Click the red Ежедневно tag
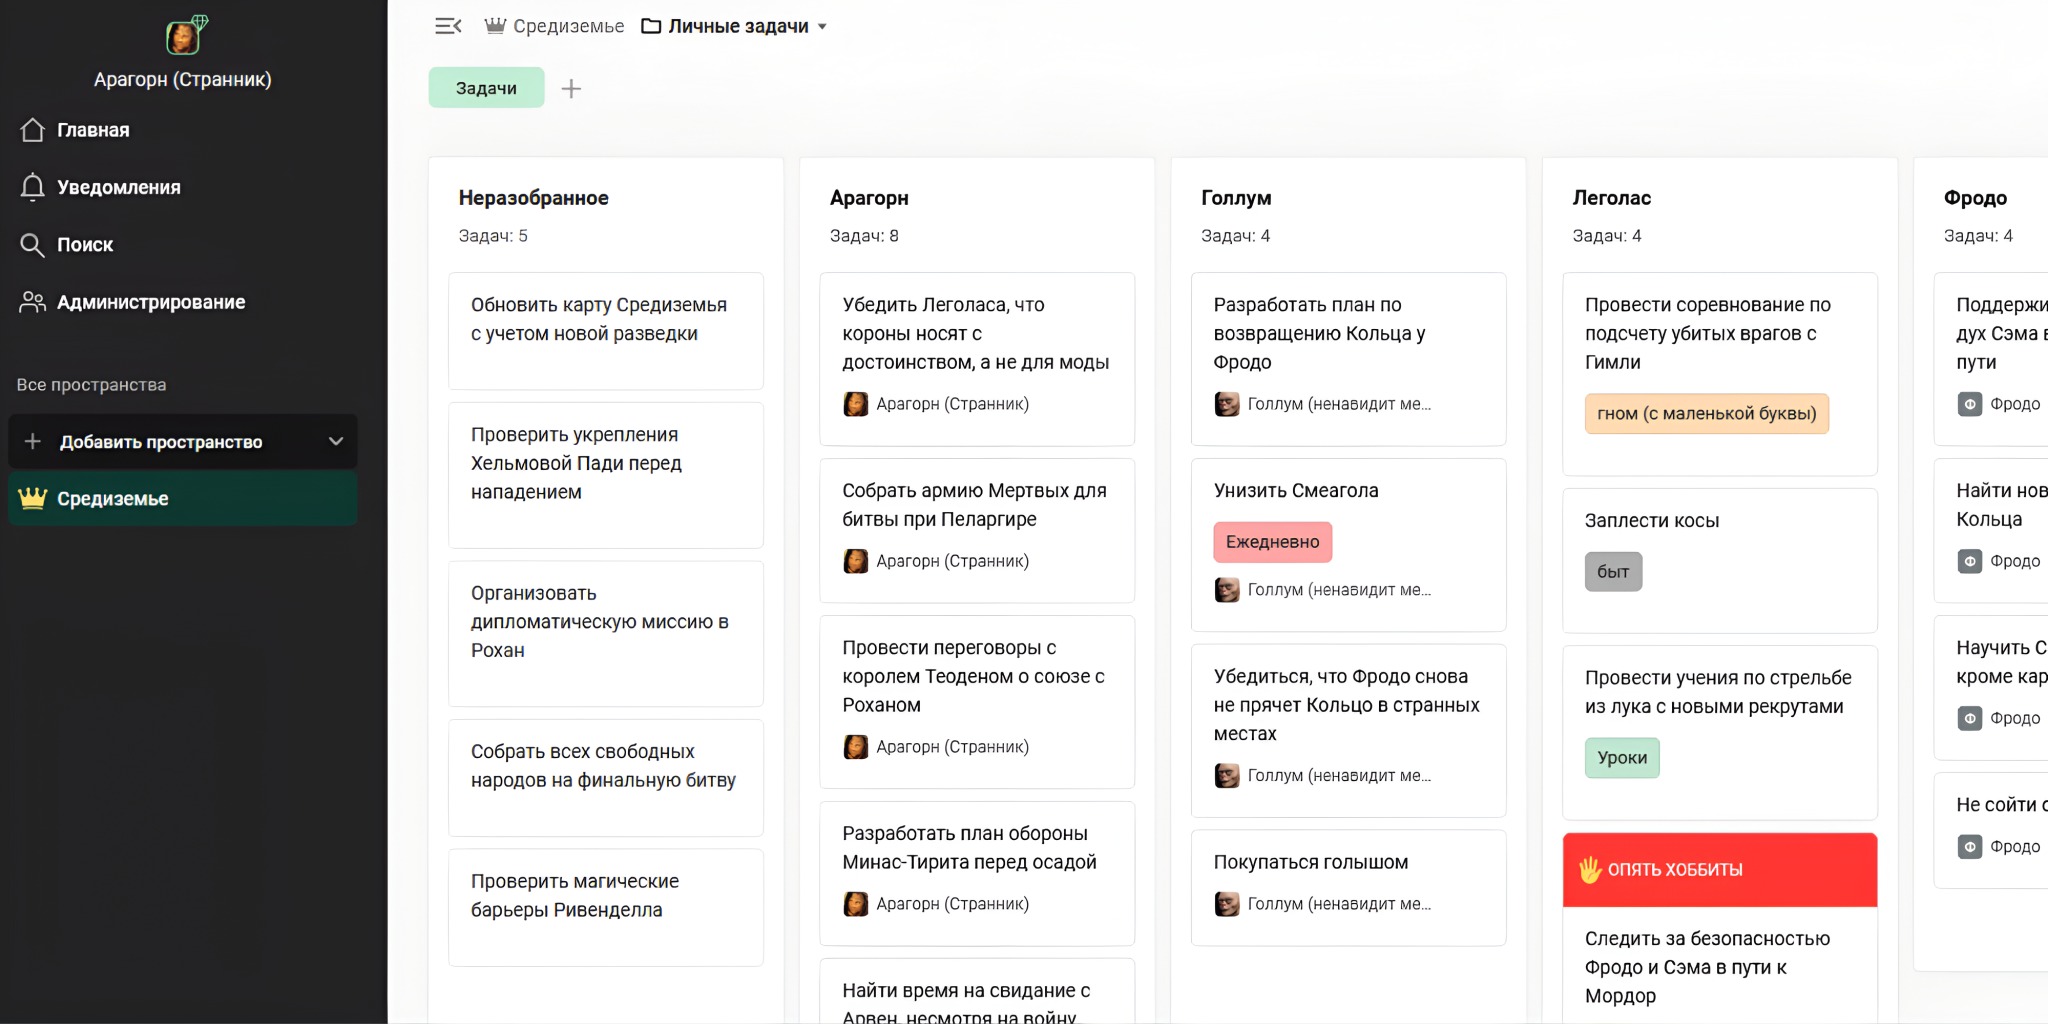 coord(1273,542)
